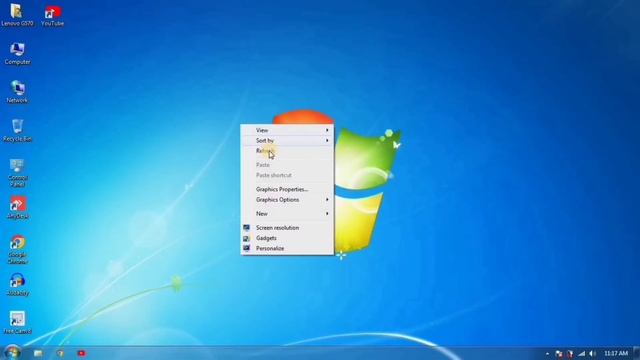Expand the Sort by submenu
640x360 pixels.
287,140
